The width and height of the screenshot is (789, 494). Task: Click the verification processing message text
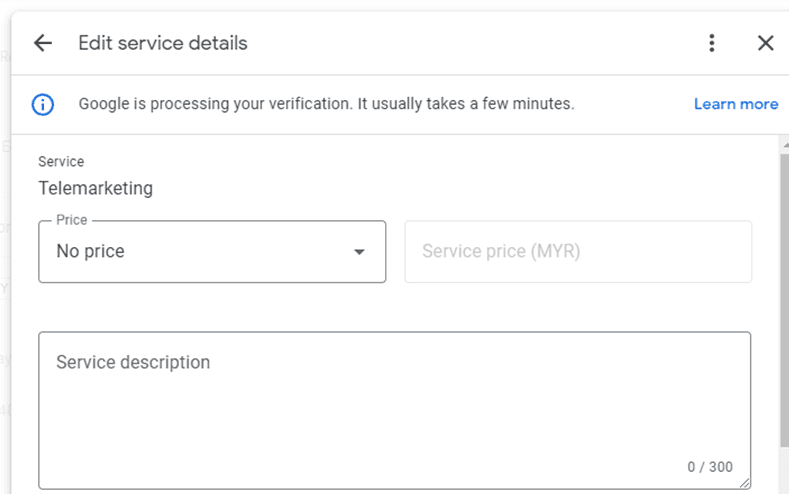326,104
